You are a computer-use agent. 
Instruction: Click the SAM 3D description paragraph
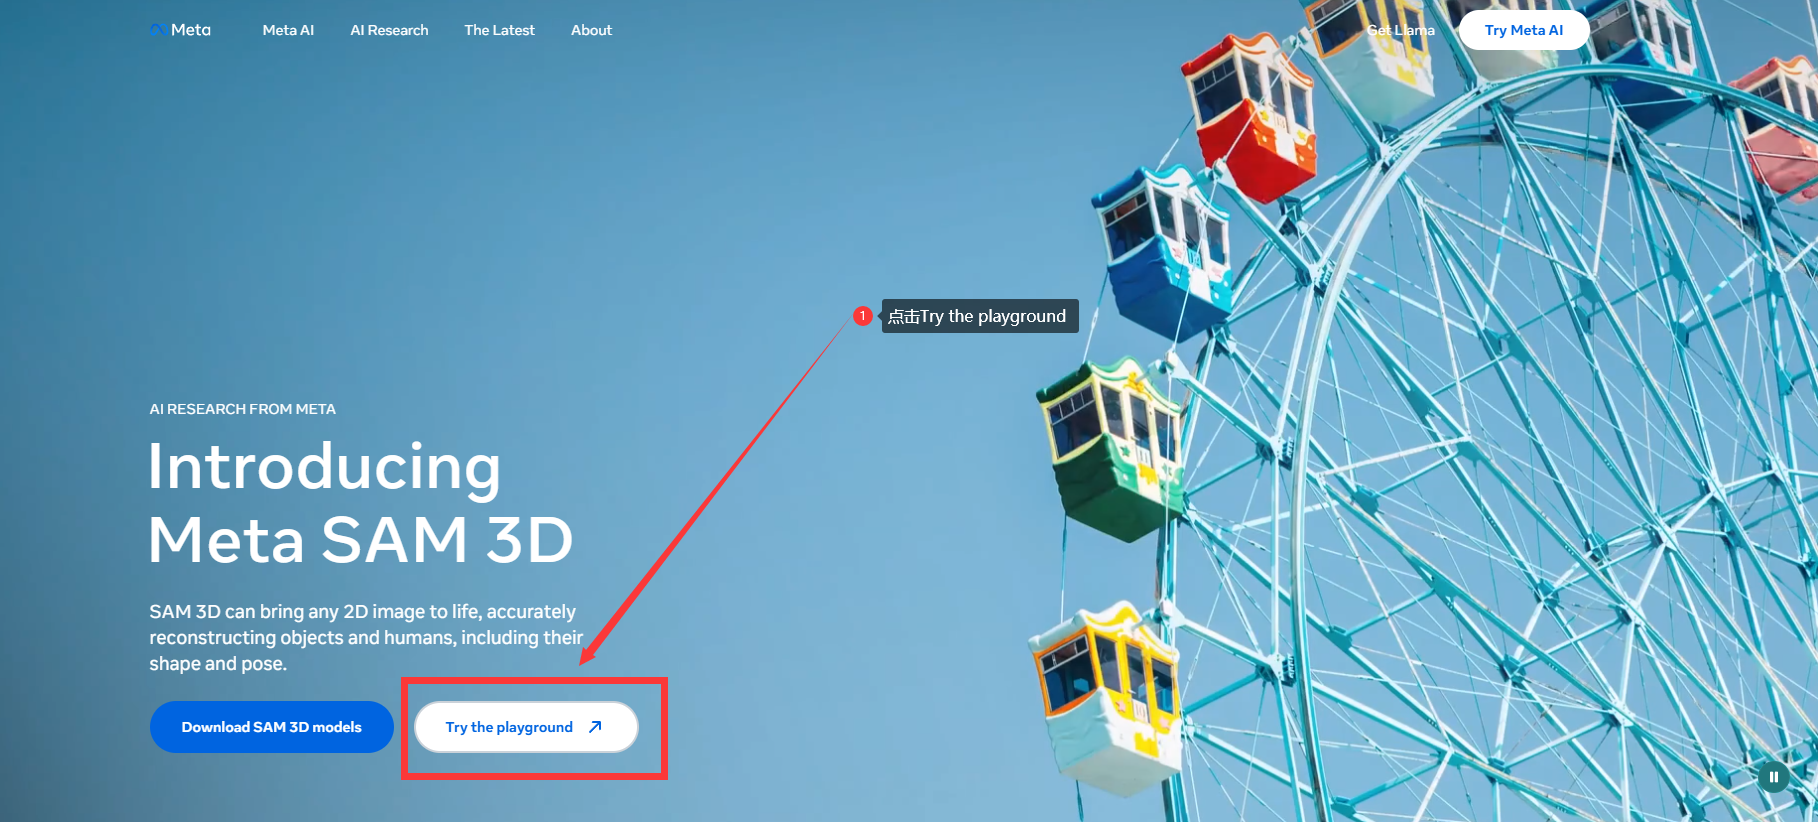coord(365,637)
